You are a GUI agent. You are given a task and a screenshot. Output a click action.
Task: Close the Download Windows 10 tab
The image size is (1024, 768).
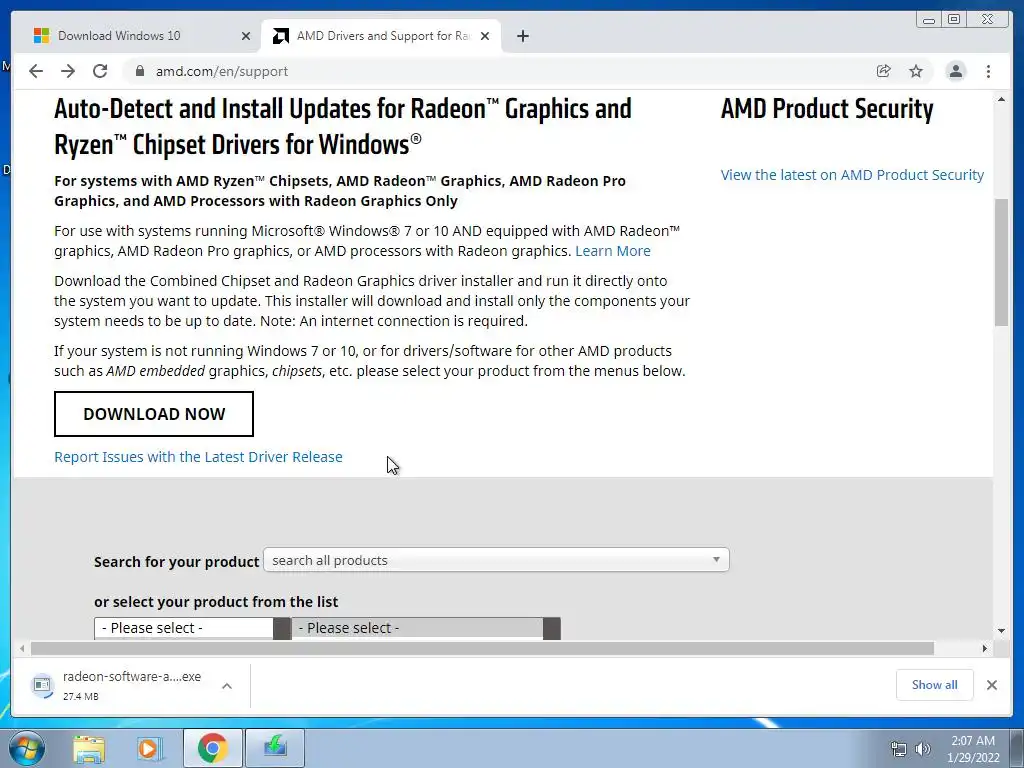(246, 36)
